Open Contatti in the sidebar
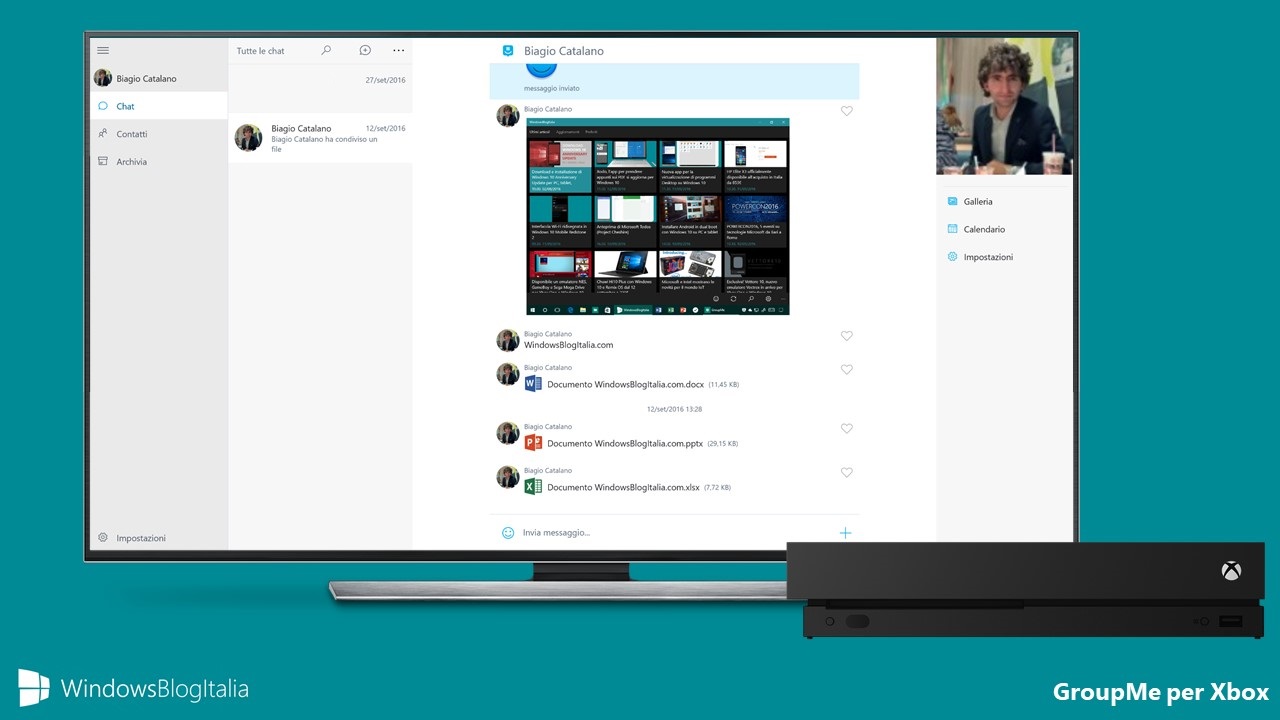1280x720 pixels. coord(159,134)
